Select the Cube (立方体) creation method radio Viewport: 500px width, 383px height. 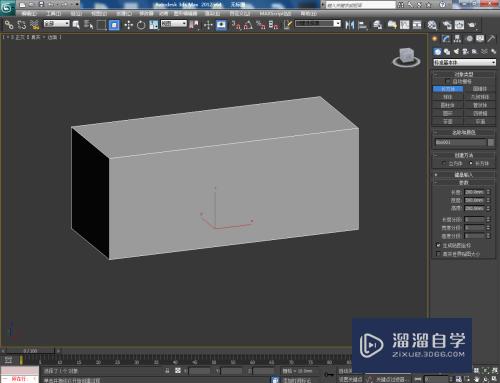444,163
